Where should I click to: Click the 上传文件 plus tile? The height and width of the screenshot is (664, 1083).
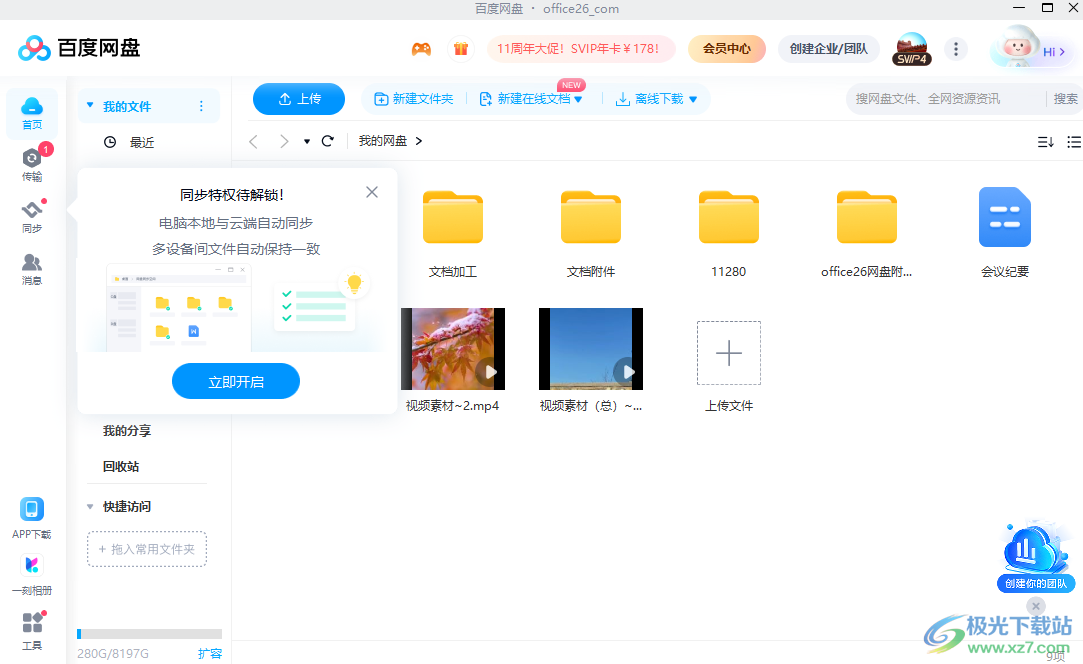(x=729, y=353)
